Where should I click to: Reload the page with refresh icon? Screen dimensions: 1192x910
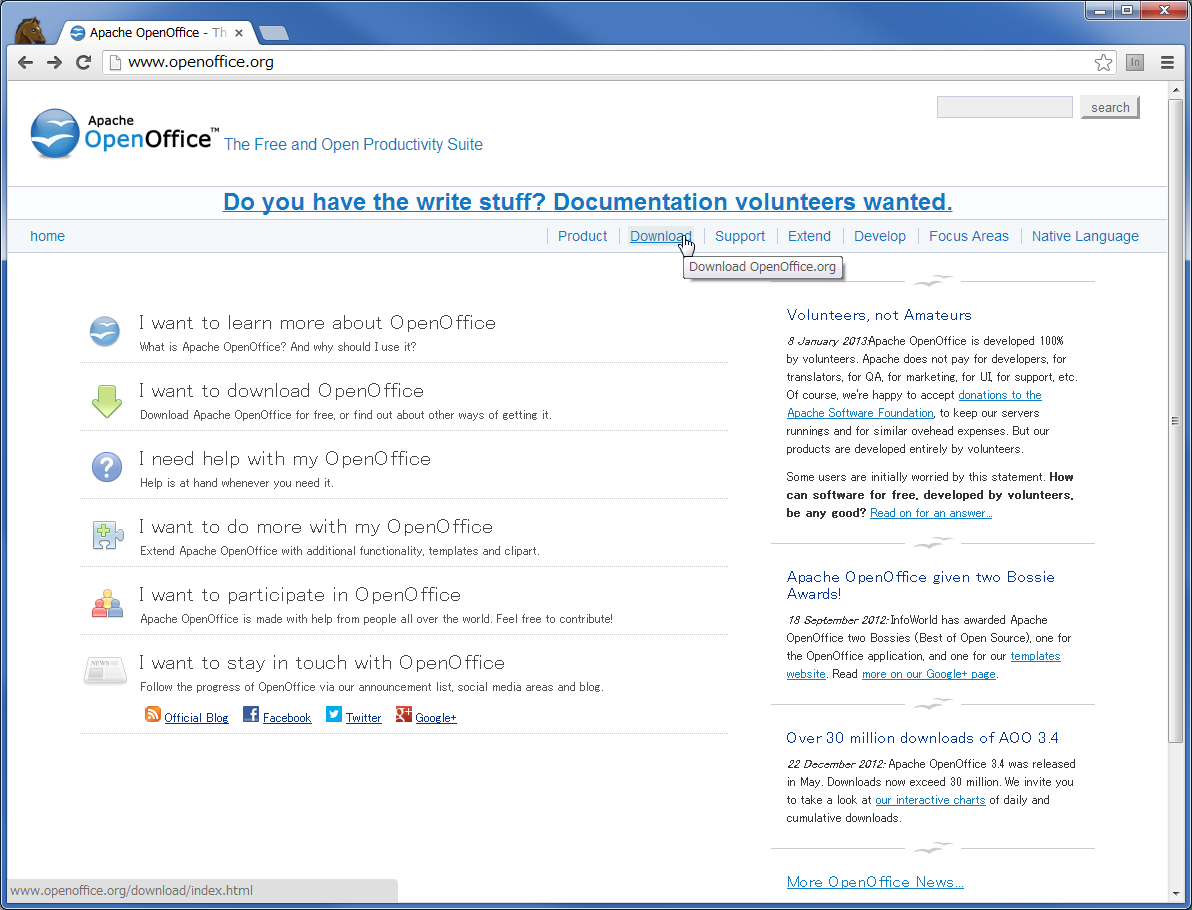click(x=84, y=62)
